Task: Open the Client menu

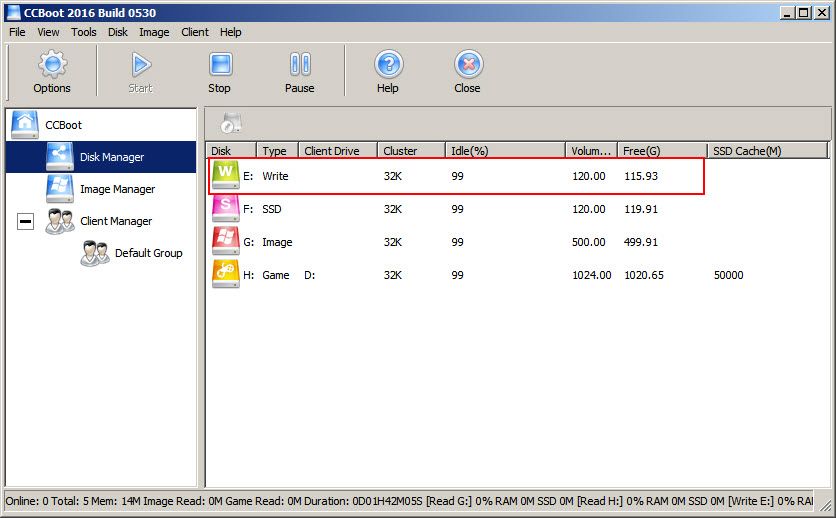Action: coord(195,32)
